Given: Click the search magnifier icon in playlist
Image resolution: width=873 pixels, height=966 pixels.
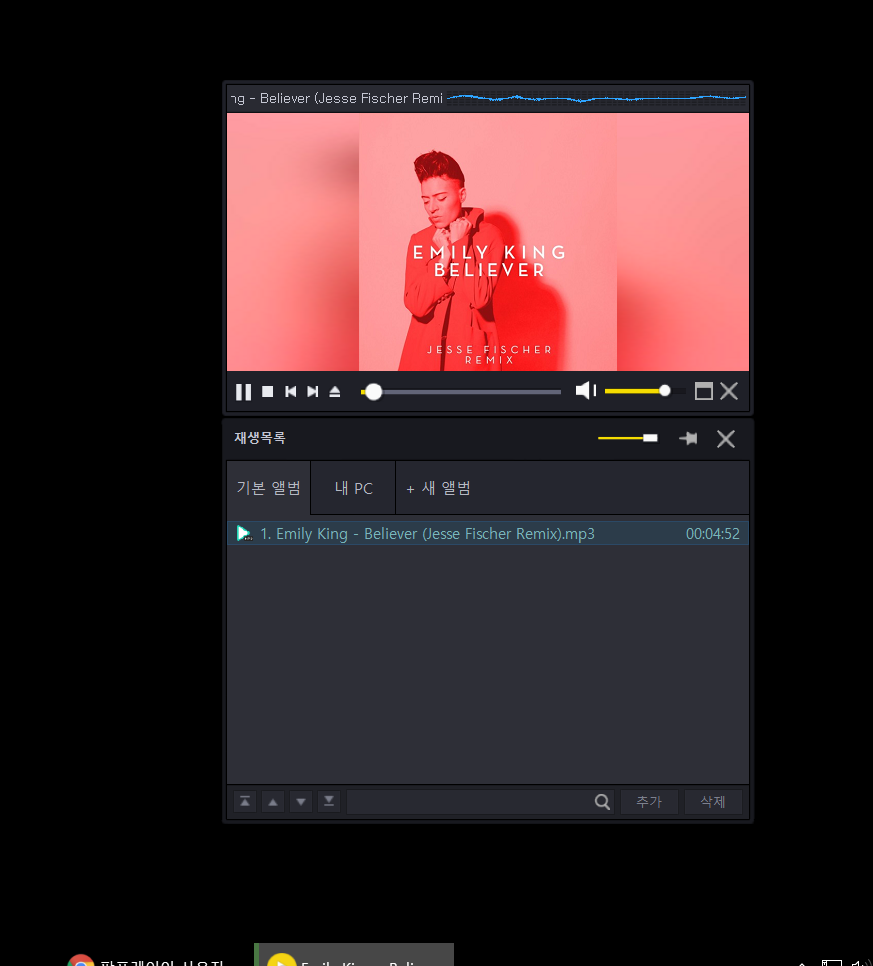Looking at the screenshot, I should coord(602,802).
